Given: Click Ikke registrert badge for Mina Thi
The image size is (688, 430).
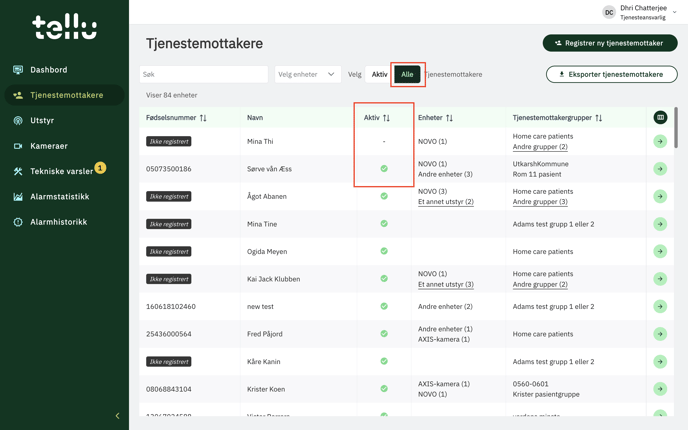Looking at the screenshot, I should tap(168, 142).
